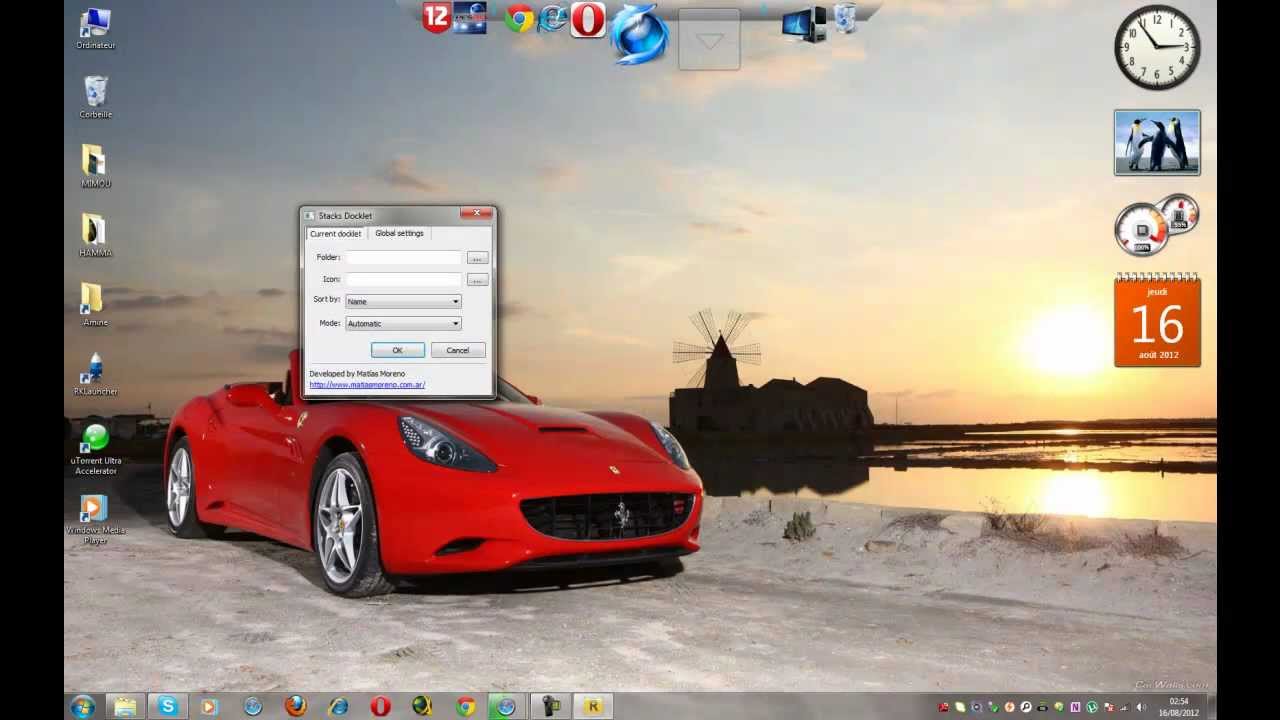
Task: Open the Mode dropdown showing Automatic
Action: pyautogui.click(x=403, y=323)
